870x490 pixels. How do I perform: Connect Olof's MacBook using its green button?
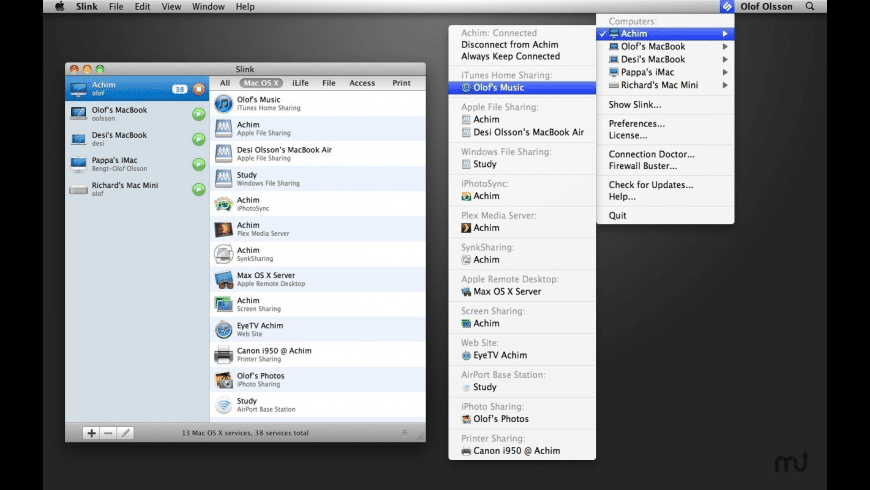point(198,114)
